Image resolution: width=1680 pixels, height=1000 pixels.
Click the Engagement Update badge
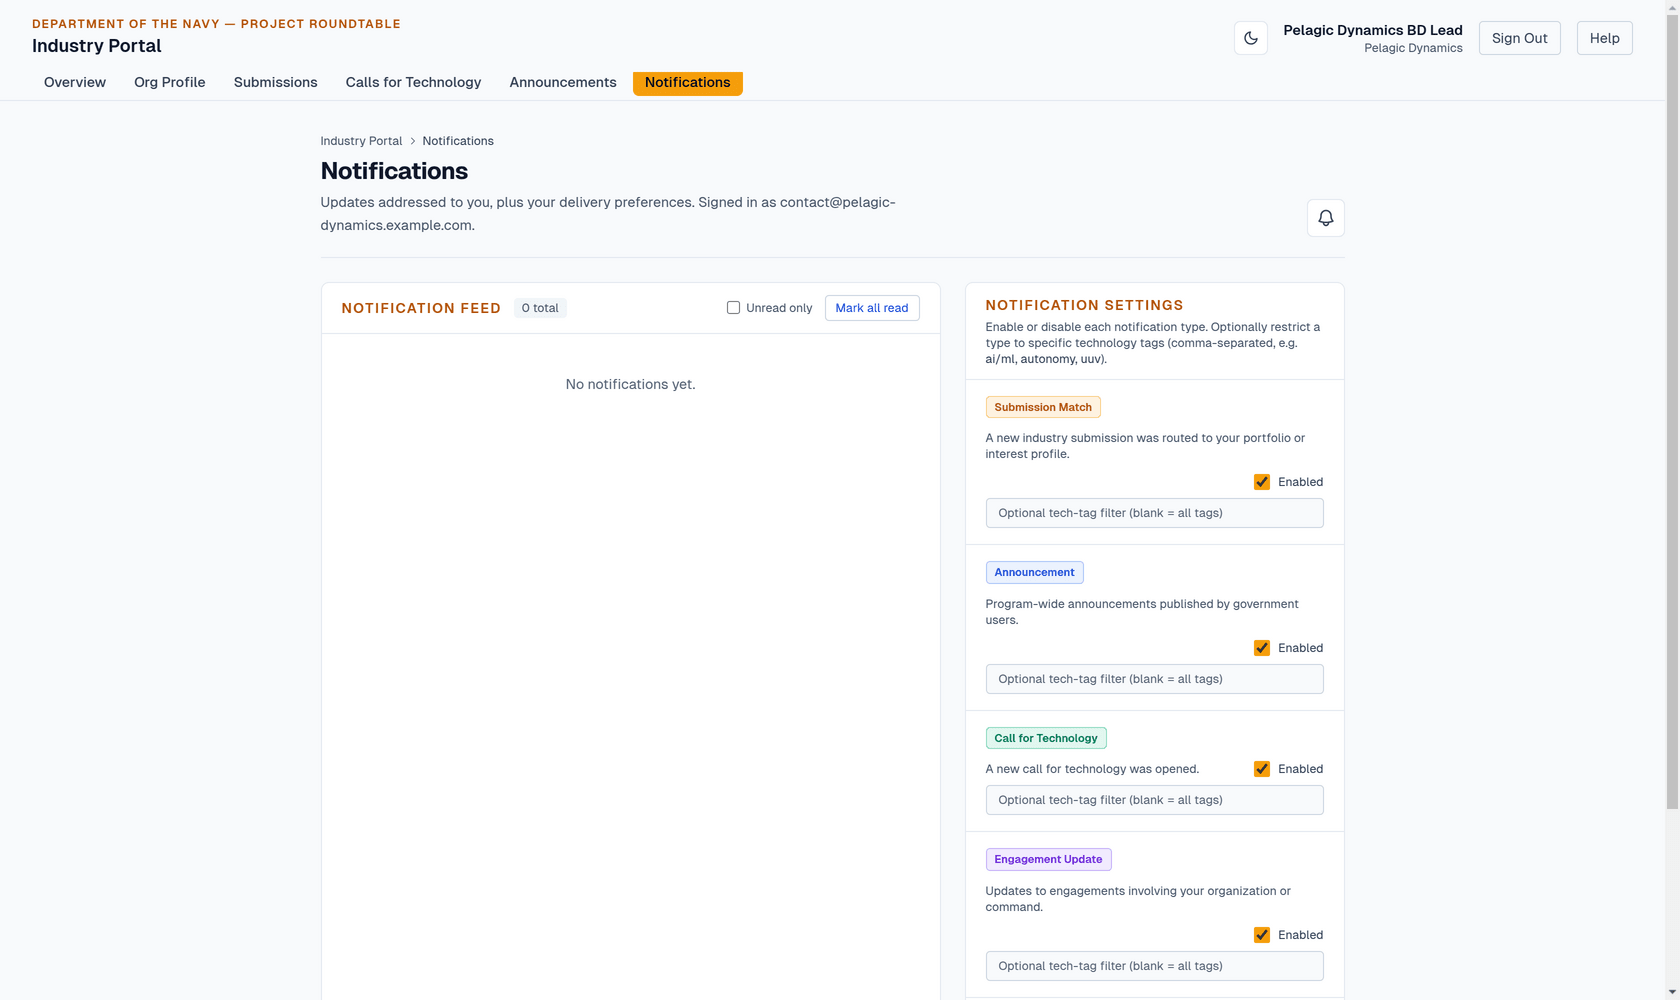(1048, 859)
